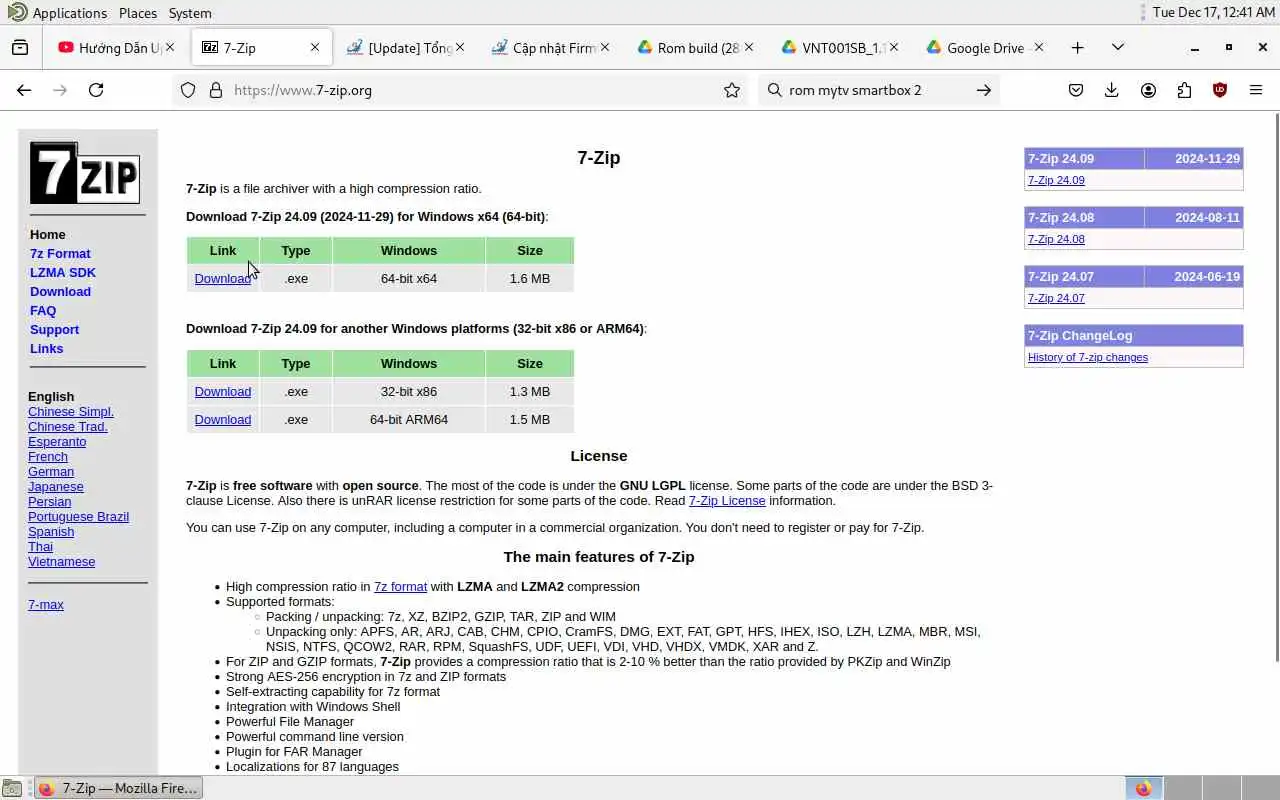Open the 7-Zip 24.09 news link

point(1056,181)
